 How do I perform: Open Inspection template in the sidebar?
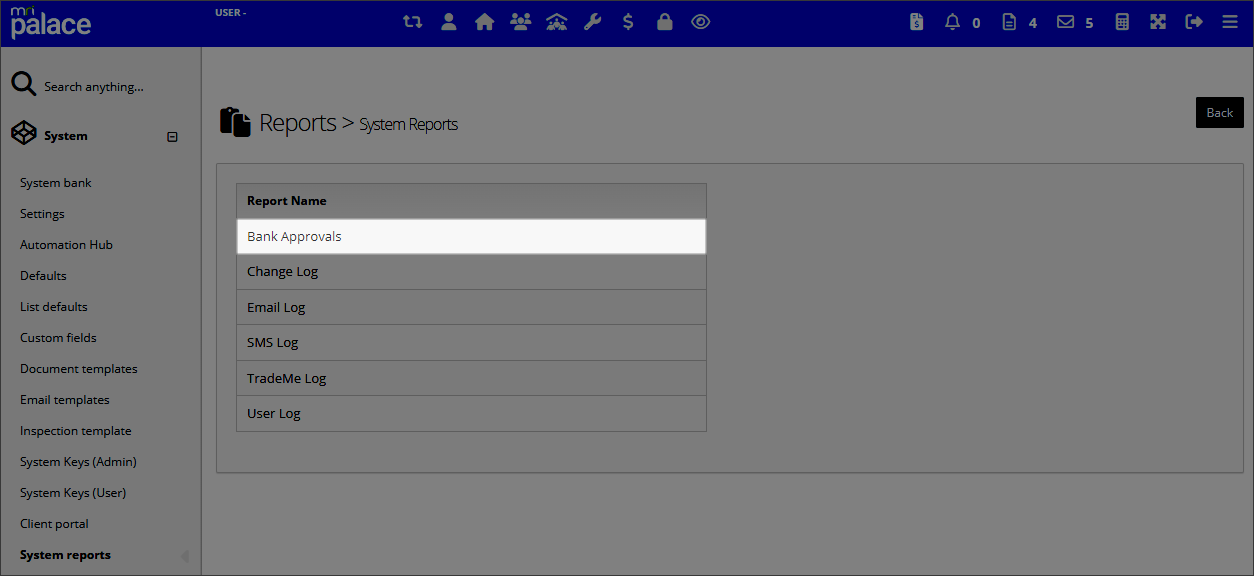click(76, 431)
